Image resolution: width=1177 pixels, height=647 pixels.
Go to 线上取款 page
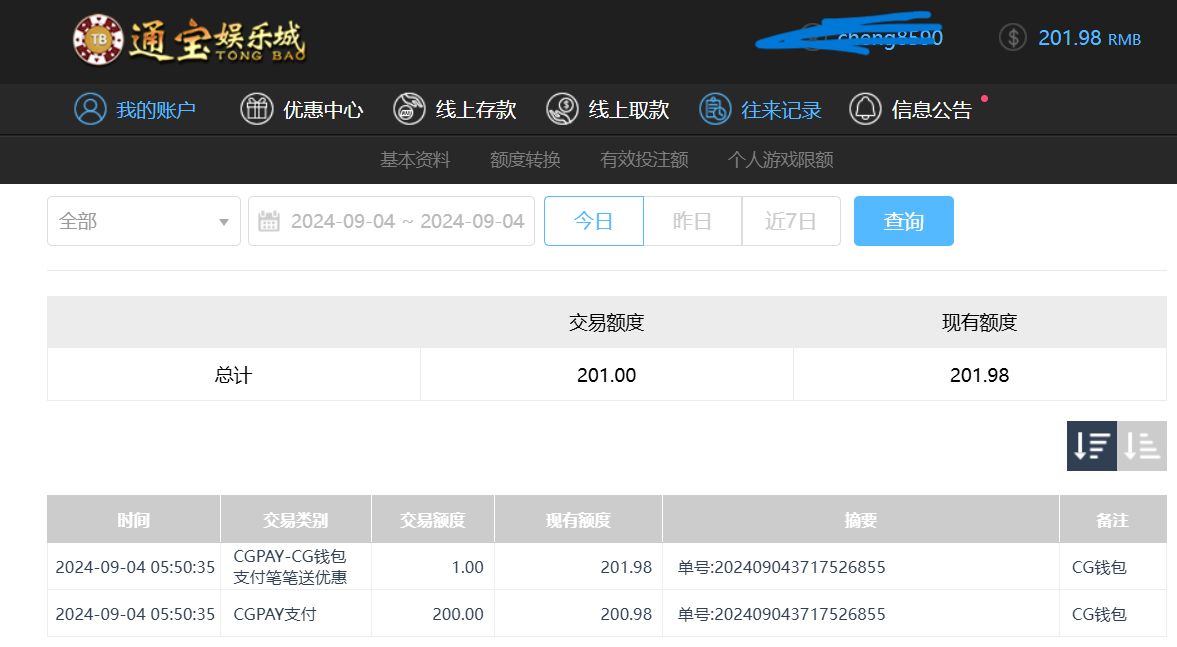(629, 110)
